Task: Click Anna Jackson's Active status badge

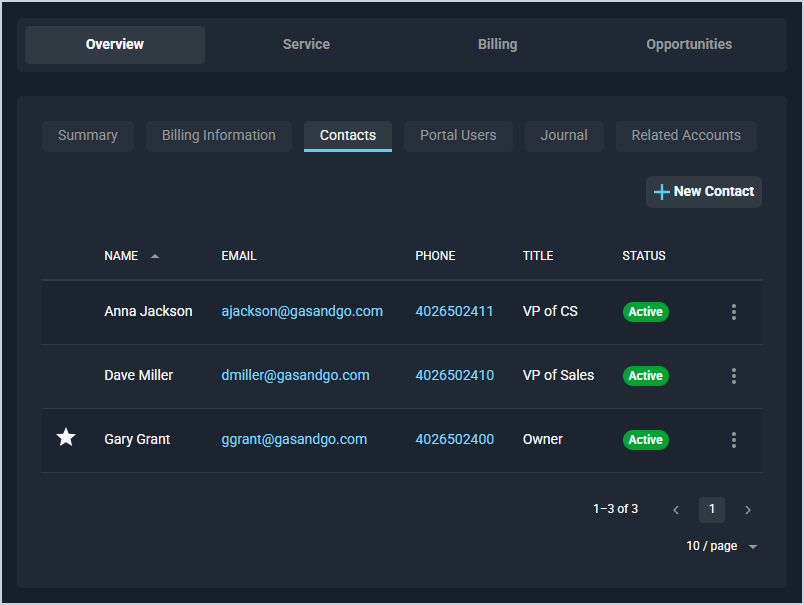Action: 645,312
